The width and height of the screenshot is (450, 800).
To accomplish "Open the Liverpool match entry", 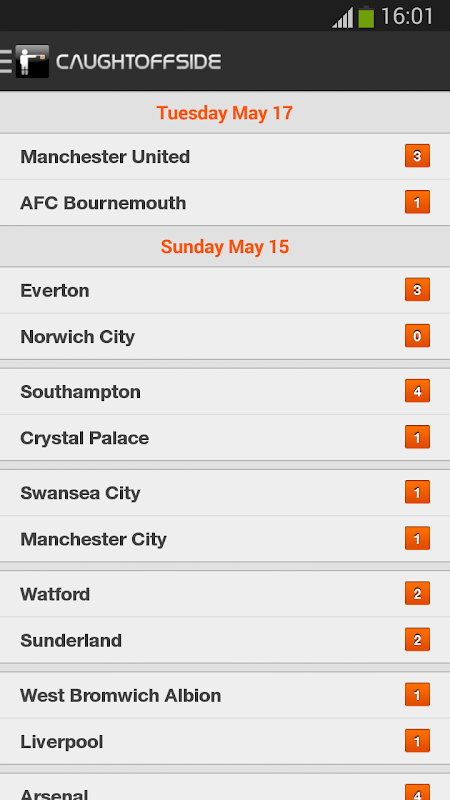I will pos(225,742).
